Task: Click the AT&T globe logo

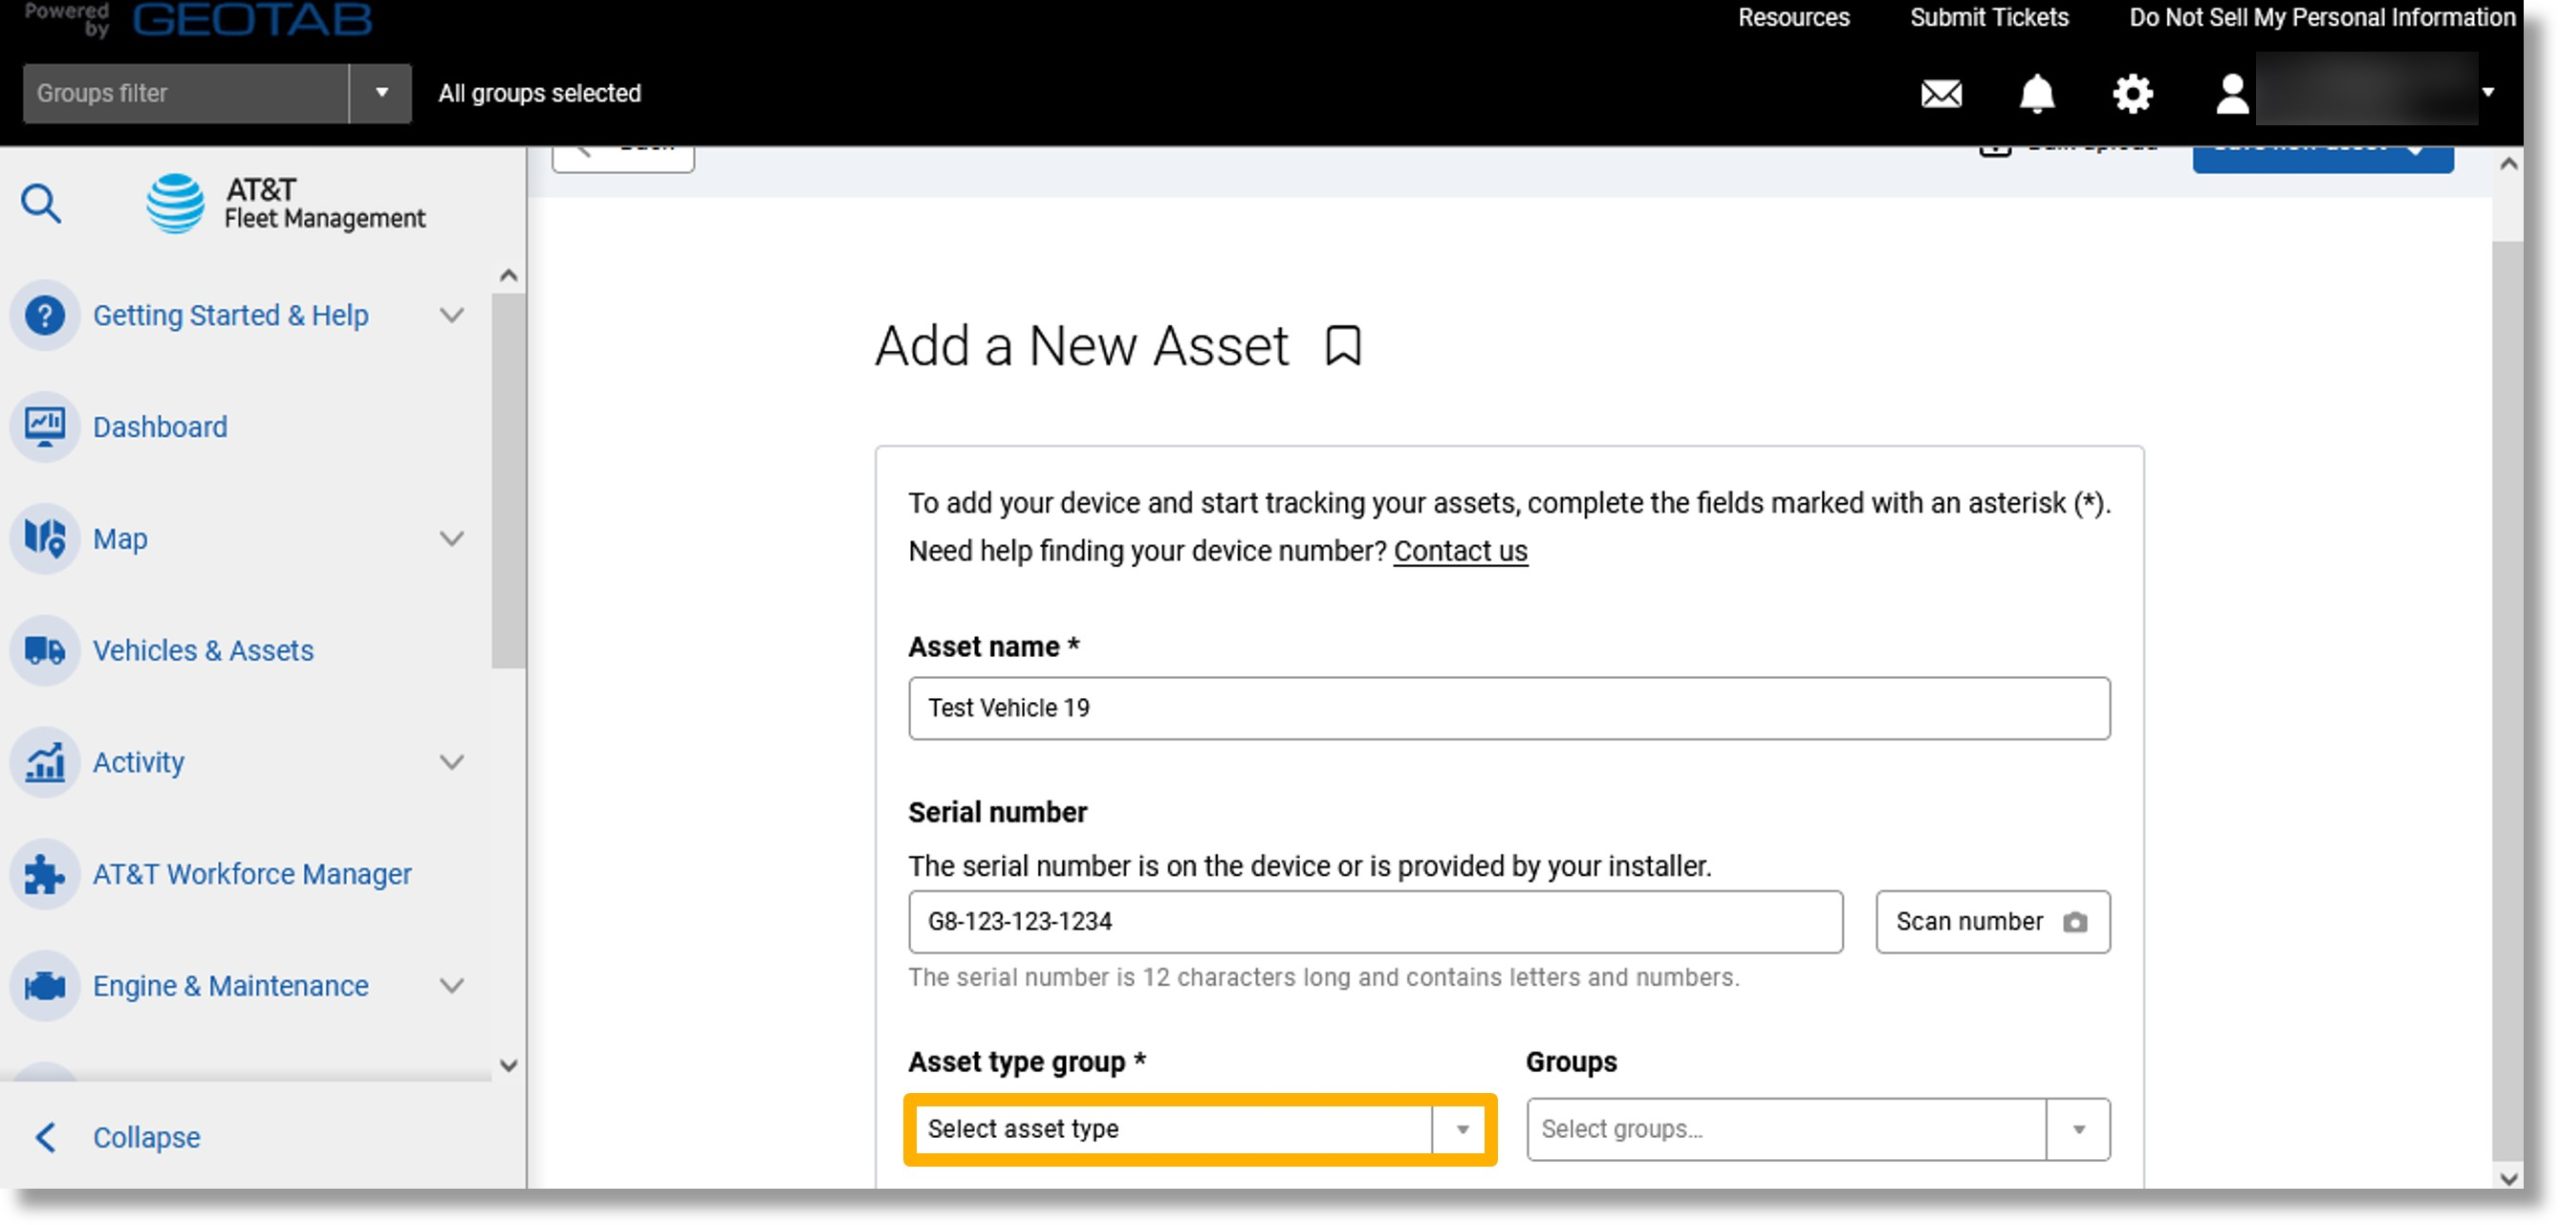Action: point(176,204)
